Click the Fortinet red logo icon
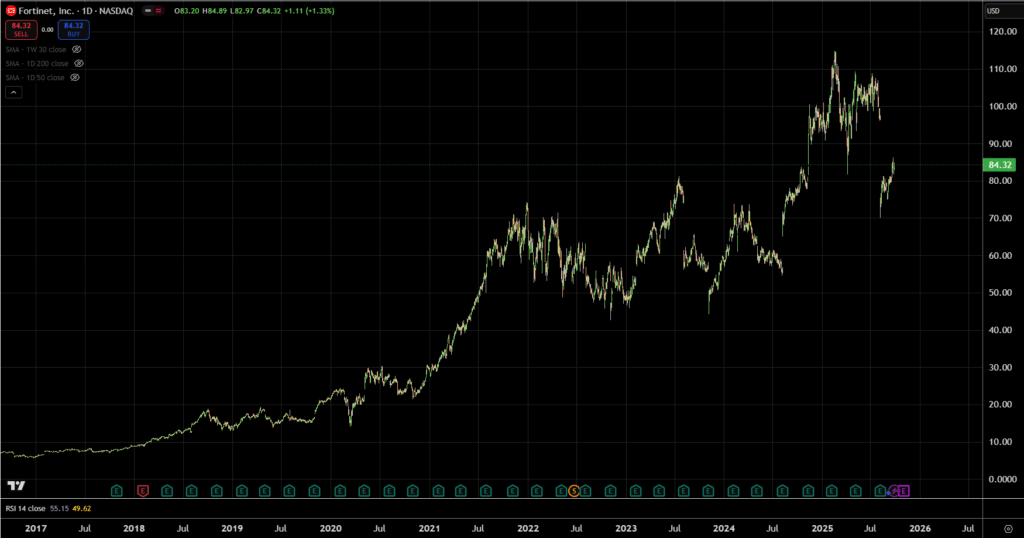 [x=11, y=10]
